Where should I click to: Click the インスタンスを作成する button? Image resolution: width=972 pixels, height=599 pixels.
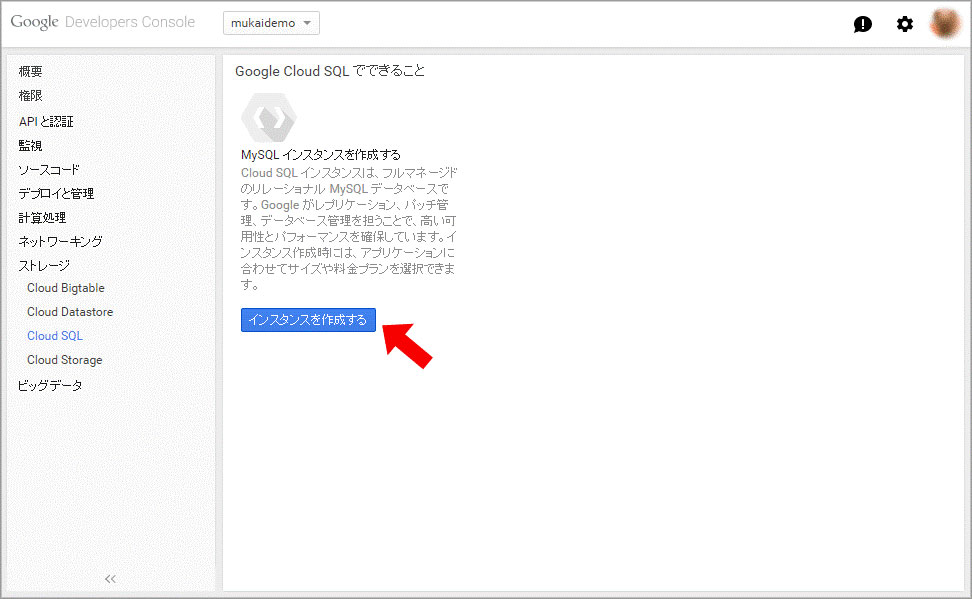(308, 320)
